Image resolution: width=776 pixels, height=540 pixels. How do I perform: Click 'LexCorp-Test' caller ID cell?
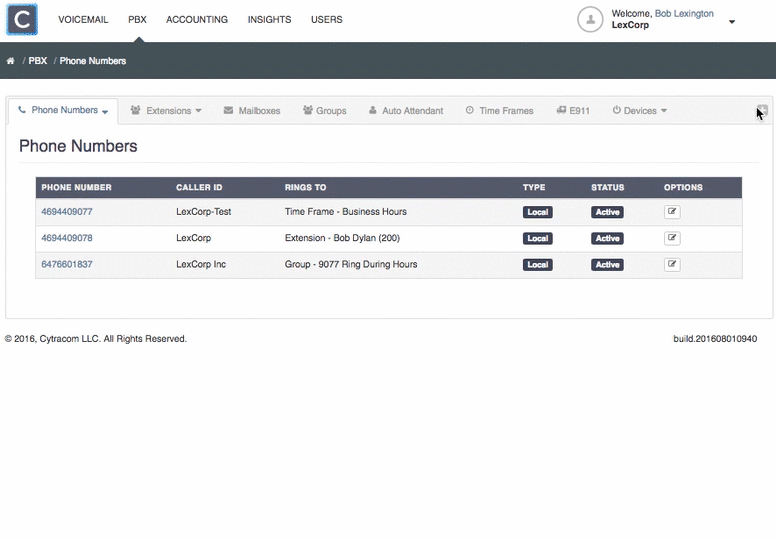tap(203, 212)
